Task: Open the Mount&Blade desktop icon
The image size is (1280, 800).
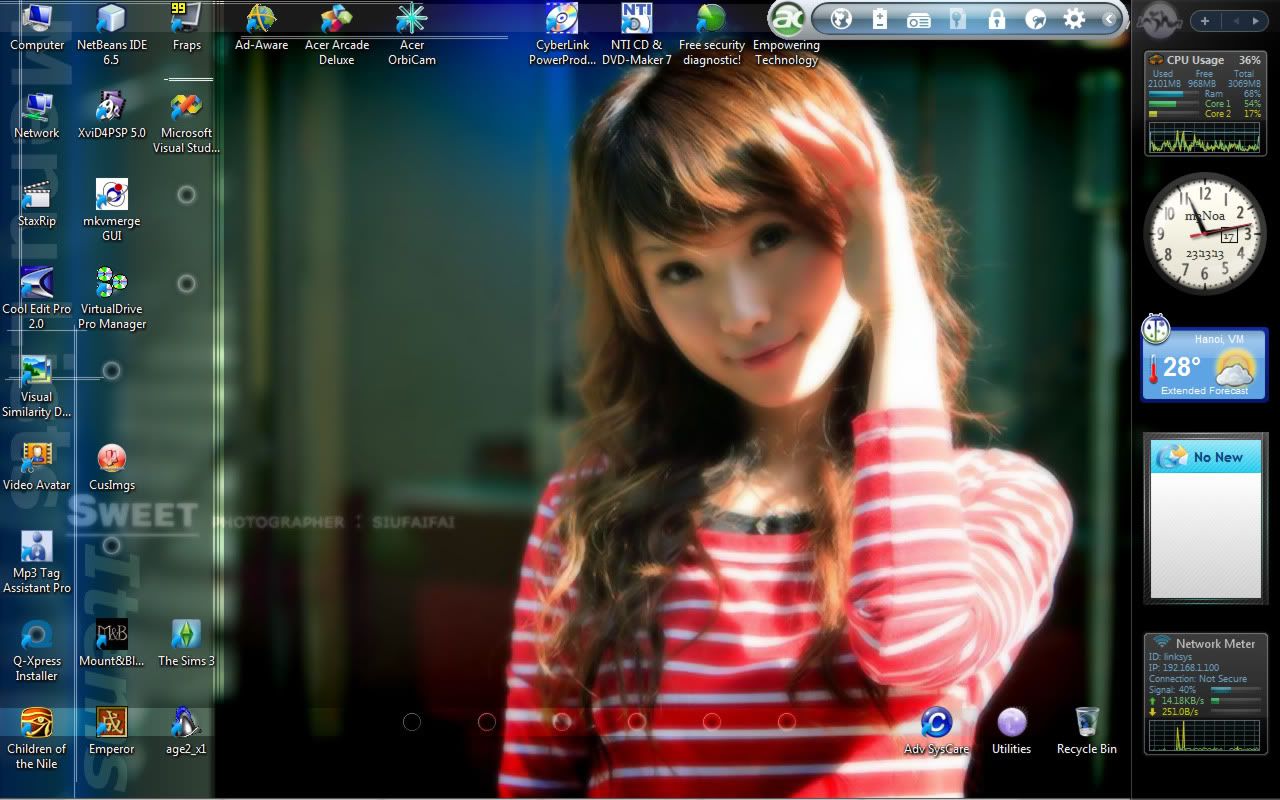Action: 111,636
